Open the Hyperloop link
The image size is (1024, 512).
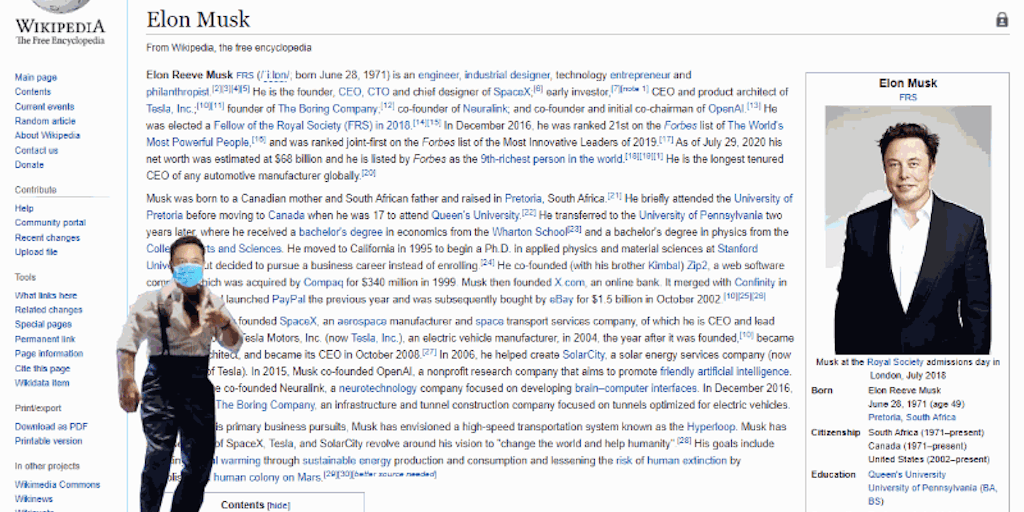(711, 427)
